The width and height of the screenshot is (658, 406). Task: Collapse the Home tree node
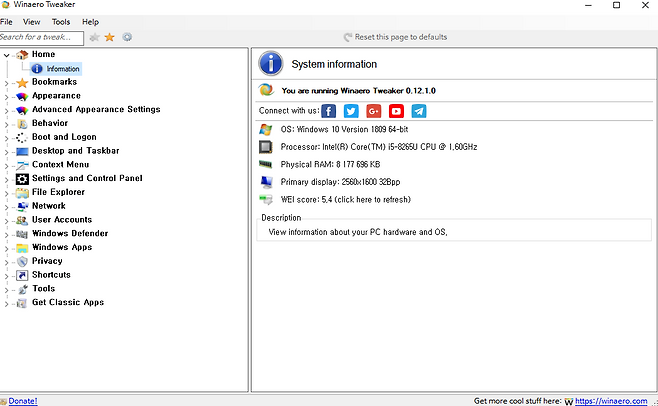coord(7,55)
